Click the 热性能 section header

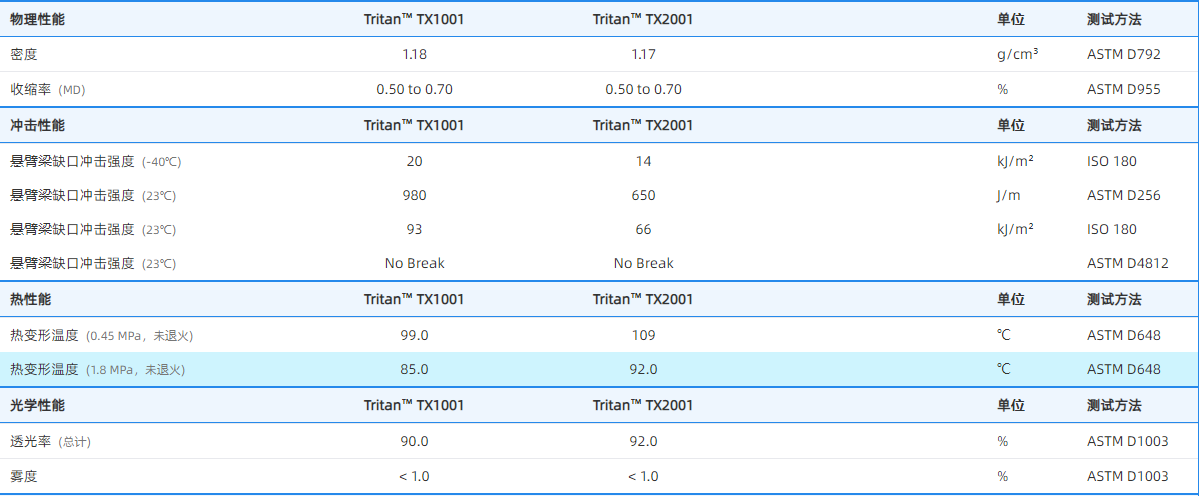[30, 299]
